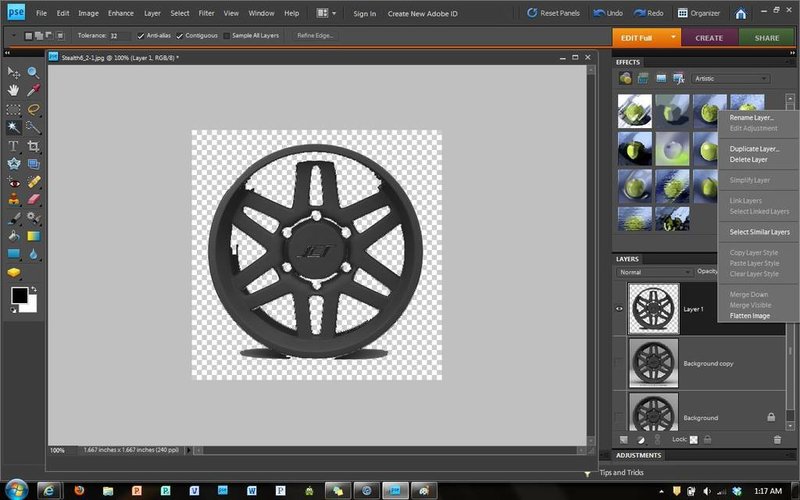Select the Crop tool

point(33,146)
